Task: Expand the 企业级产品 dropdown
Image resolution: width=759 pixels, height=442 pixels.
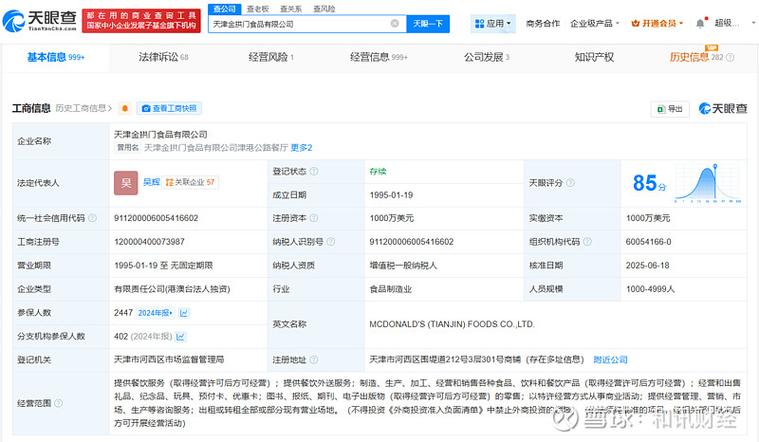Action: 594,23
